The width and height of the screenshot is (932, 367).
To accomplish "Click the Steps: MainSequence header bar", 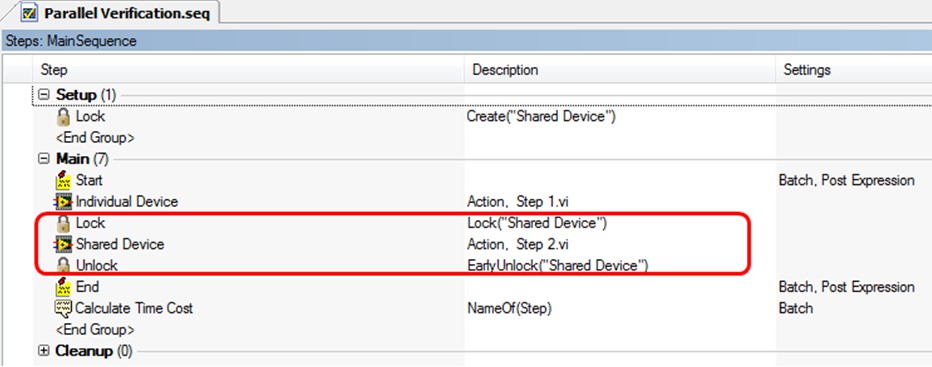I will (x=466, y=41).
